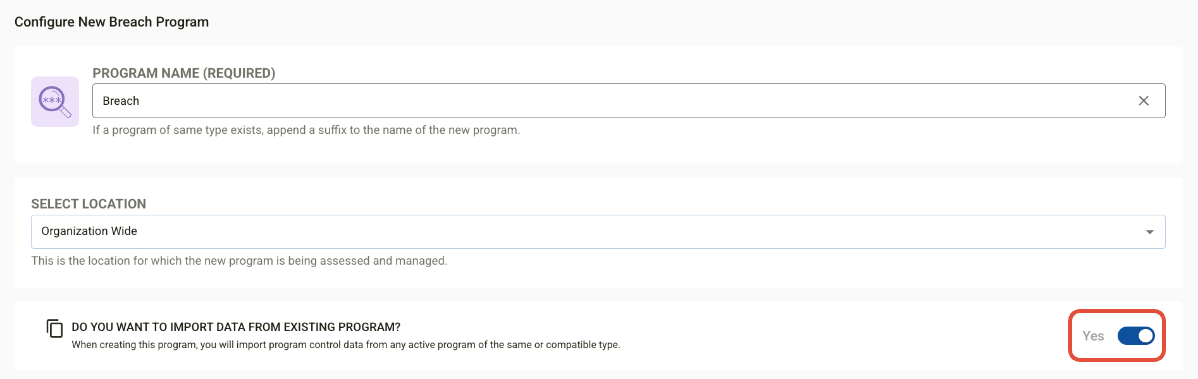Focus the Program Name input field
Screen dimensions: 1198x379
tap(629, 101)
